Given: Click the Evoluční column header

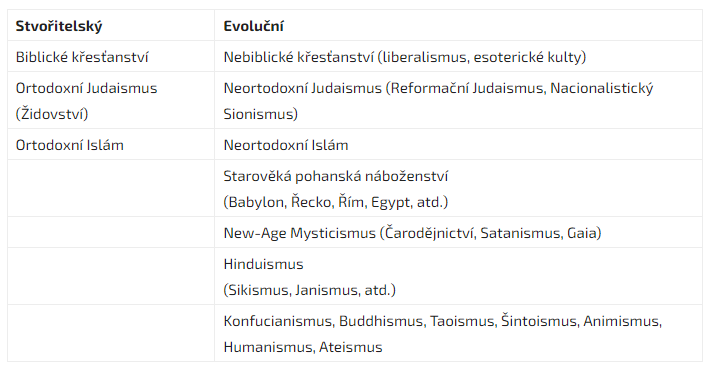Looking at the screenshot, I should 458,26.
